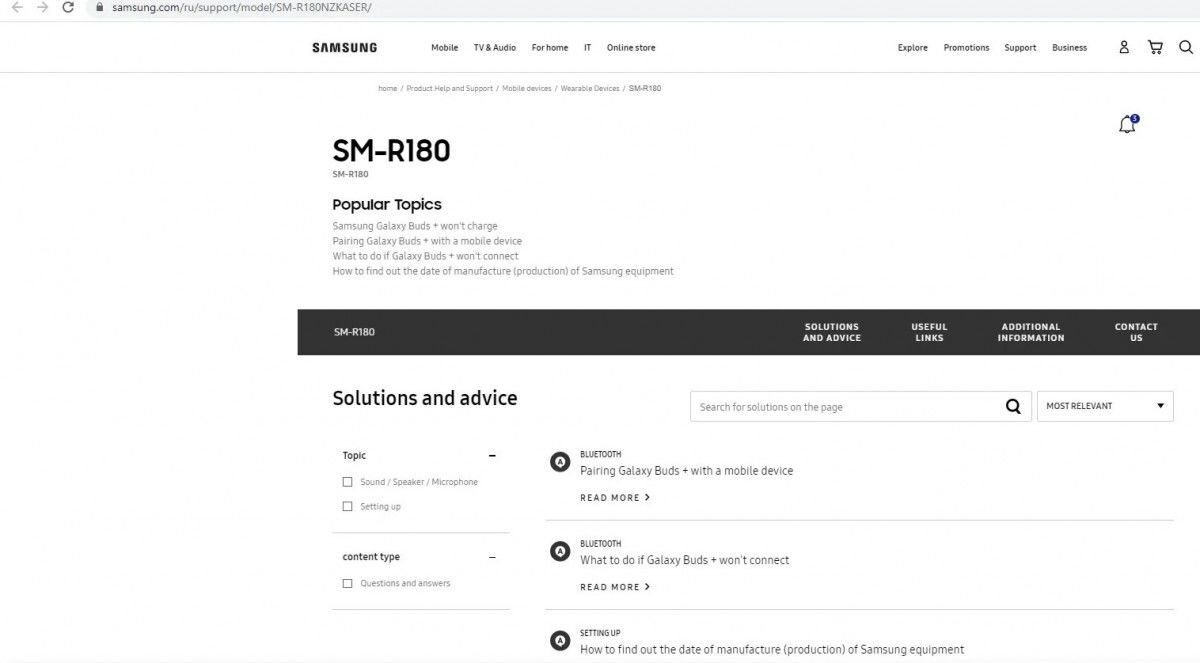
Task: Check the Sound / Speaker / Microphone filter
Action: coord(348,482)
